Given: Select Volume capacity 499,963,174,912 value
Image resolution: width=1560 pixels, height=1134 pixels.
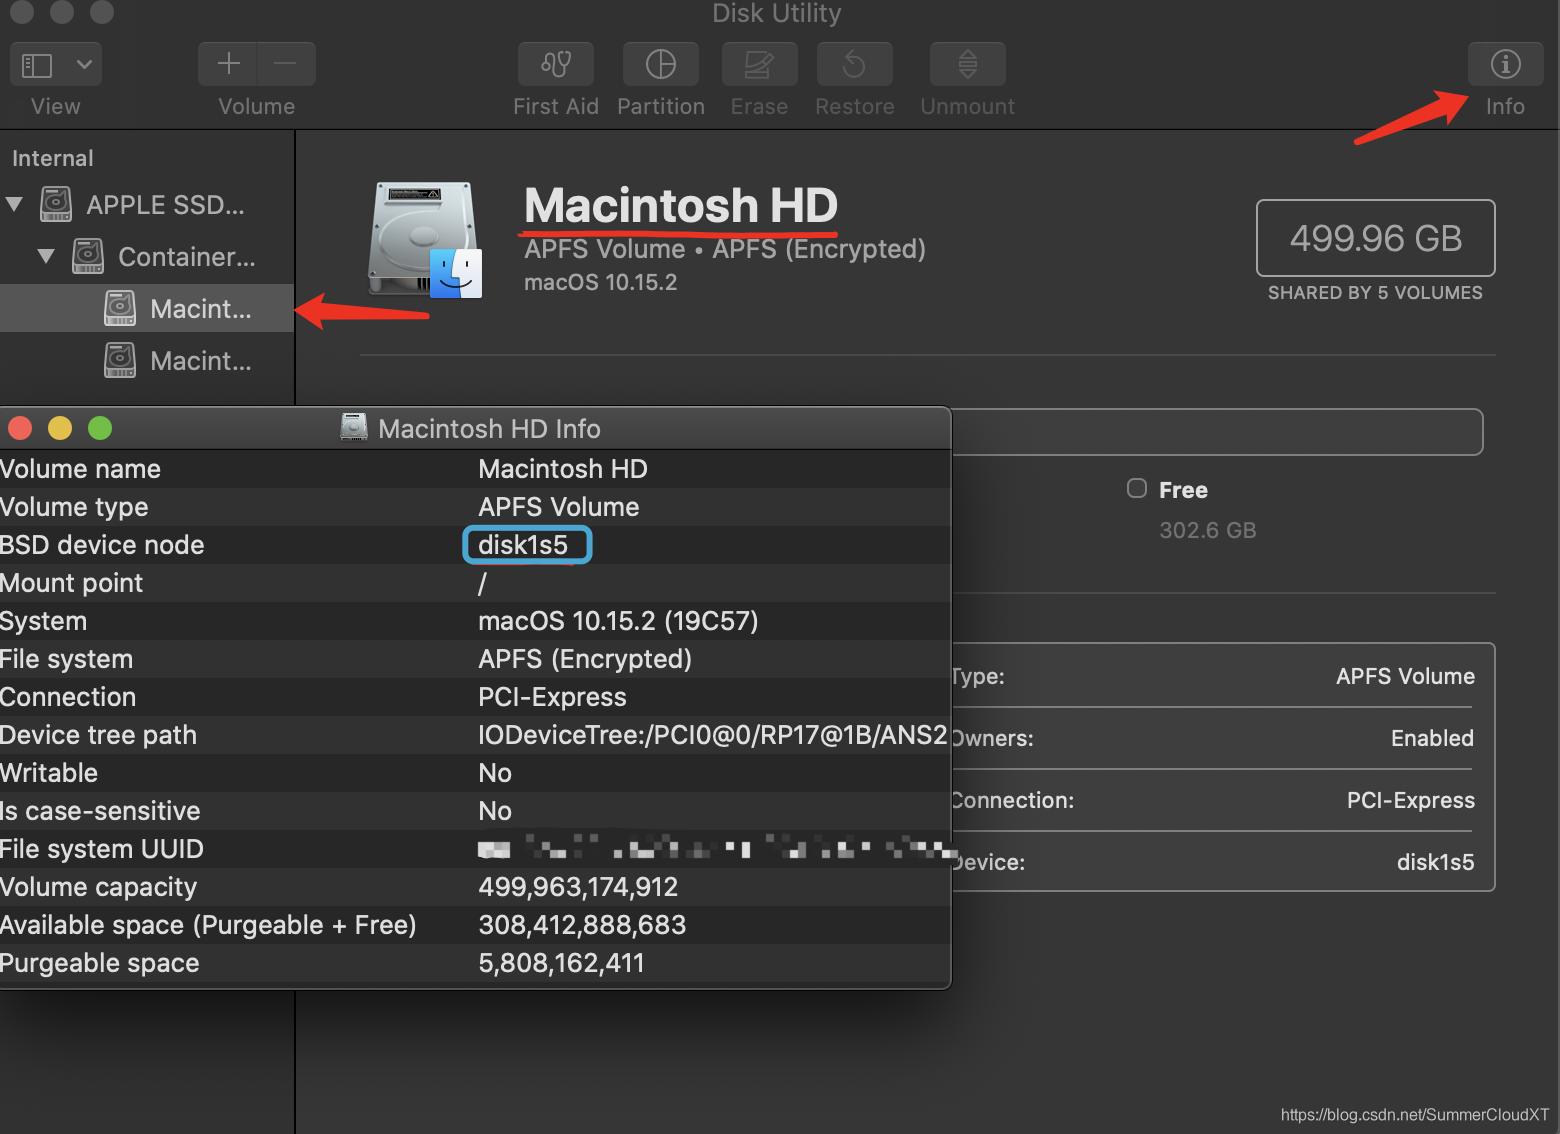Looking at the screenshot, I should point(578,887).
